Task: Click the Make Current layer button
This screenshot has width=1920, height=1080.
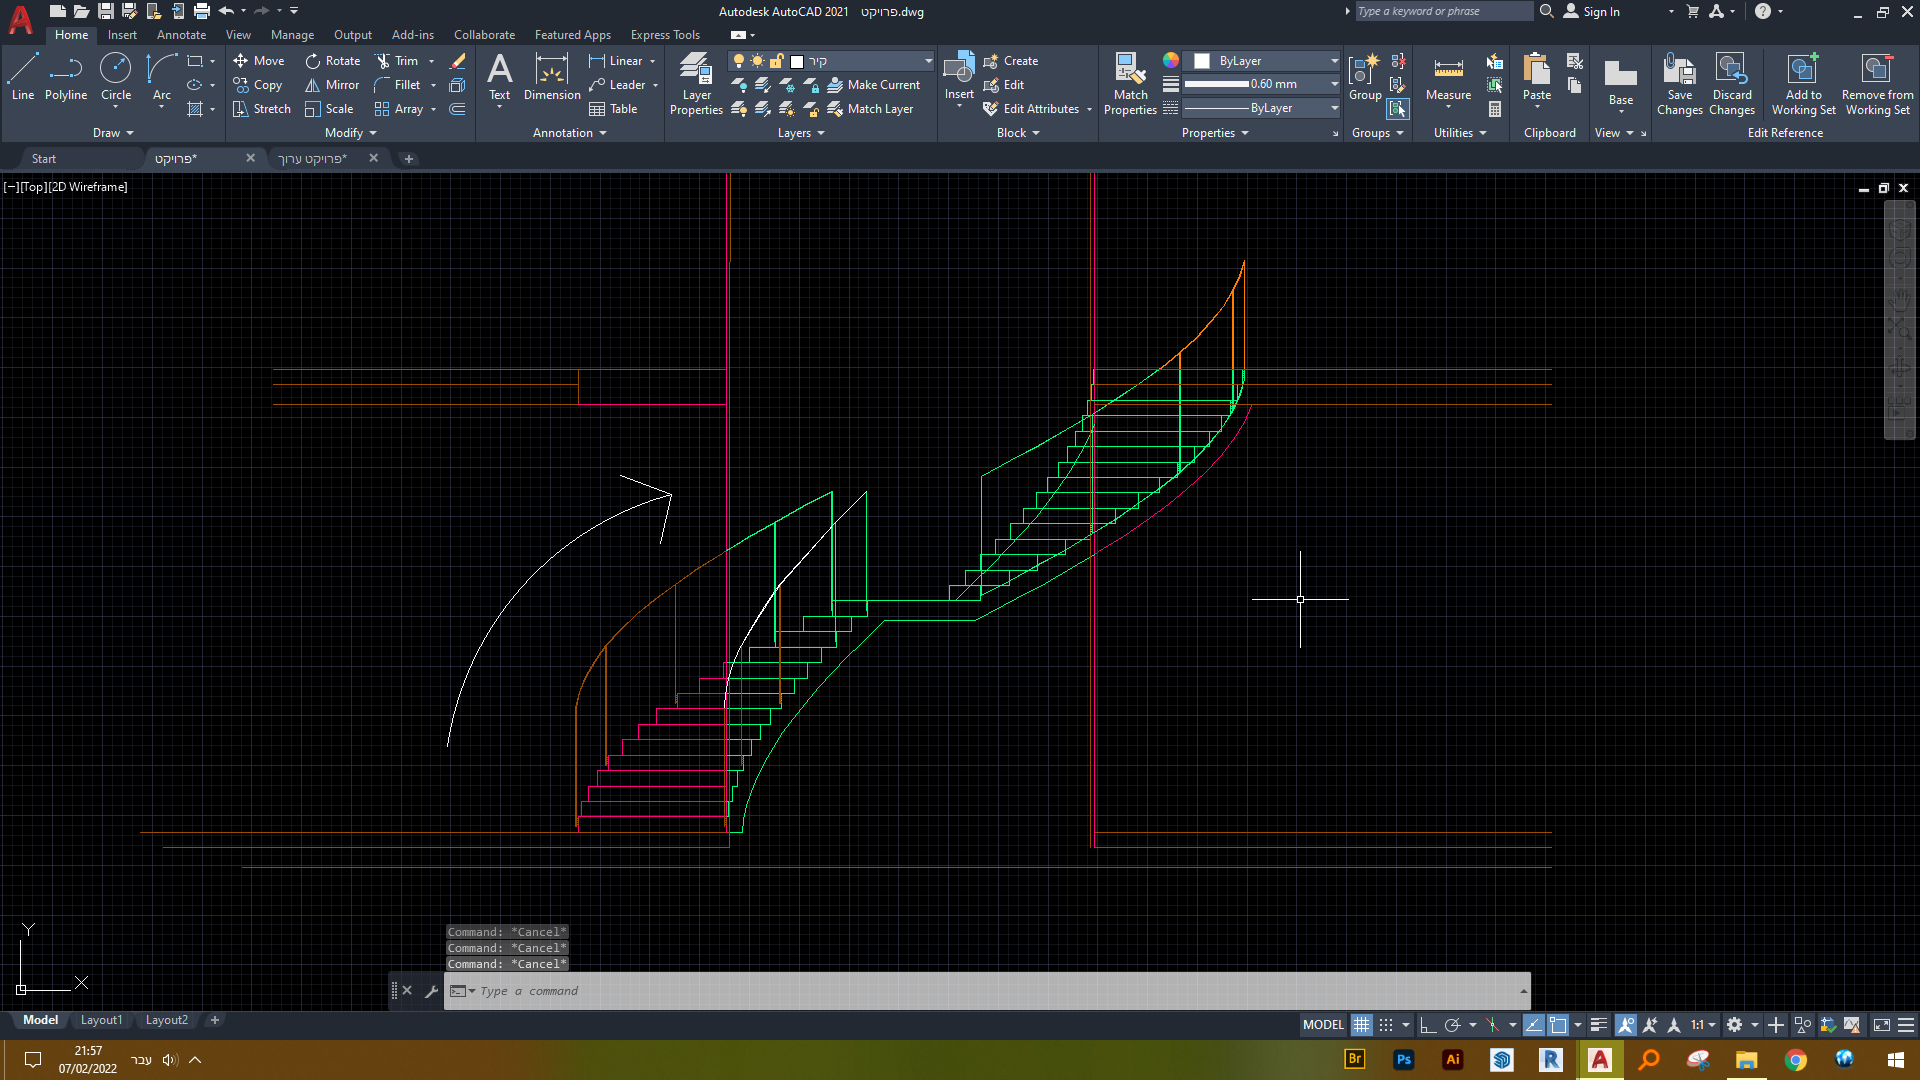Action: (874, 85)
